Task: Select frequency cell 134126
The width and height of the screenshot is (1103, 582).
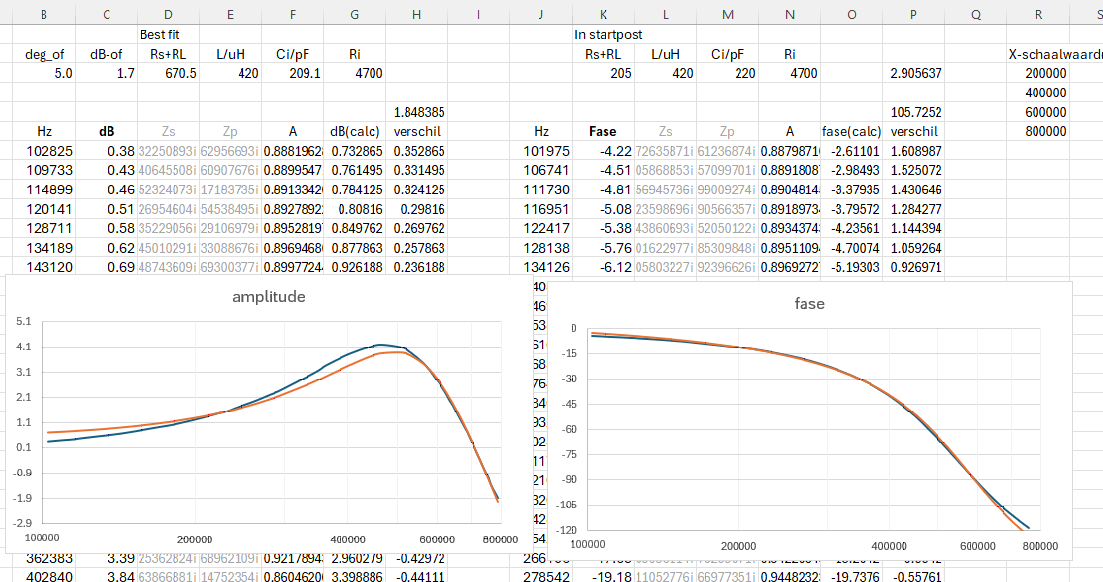Action: [541, 267]
